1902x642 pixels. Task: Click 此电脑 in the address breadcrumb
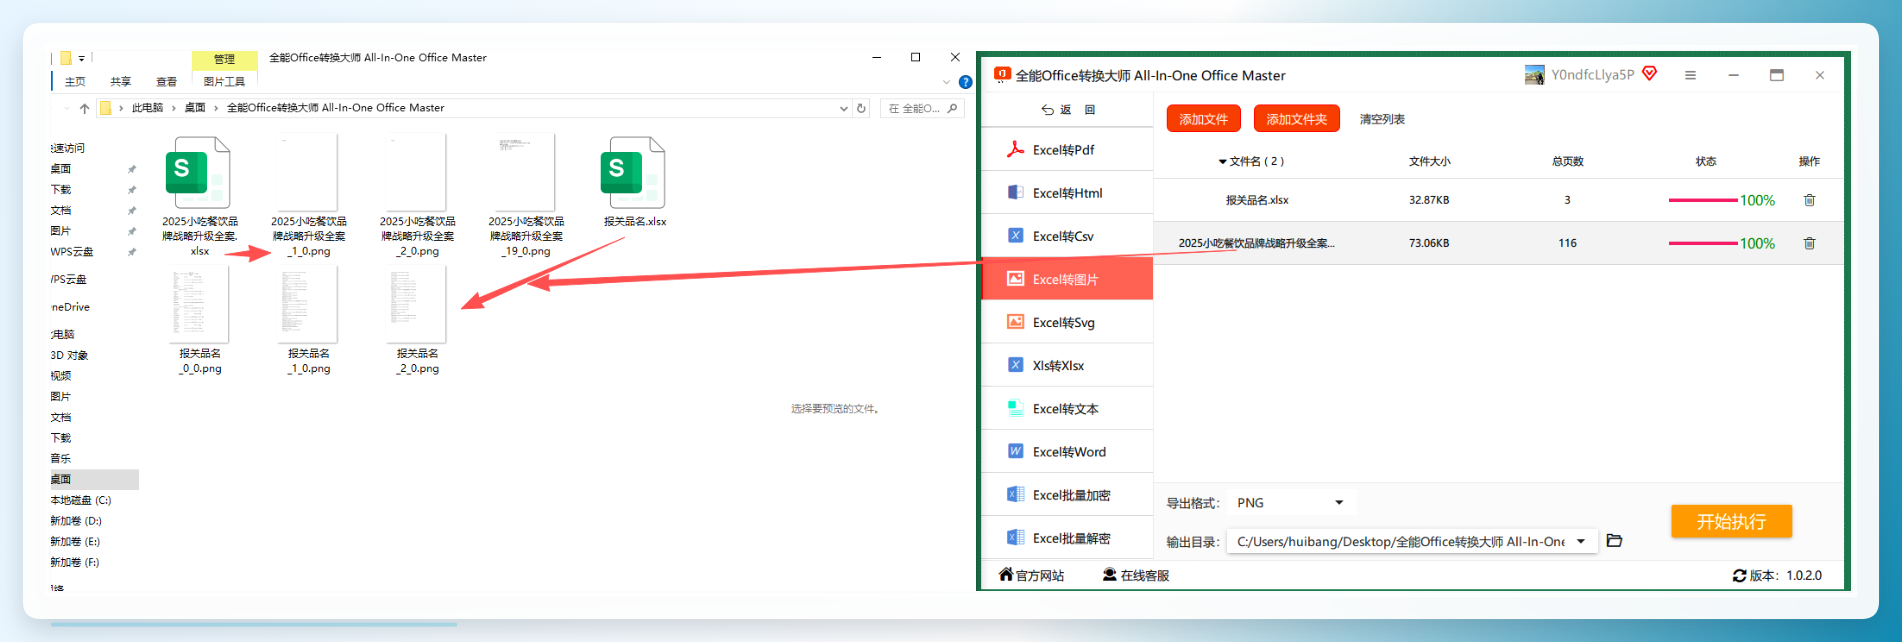(x=147, y=108)
